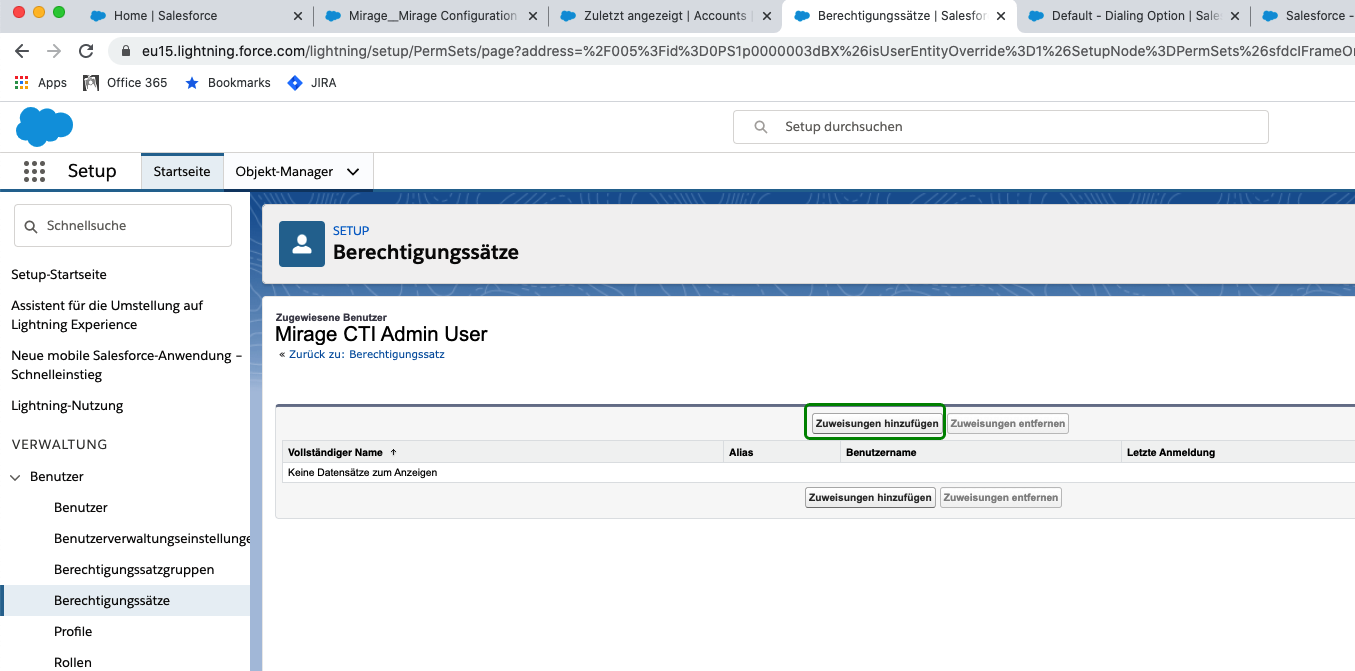Screen dimensions: 1355x671
Task: Click the SETUP breadcrumb link
Action: (351, 231)
